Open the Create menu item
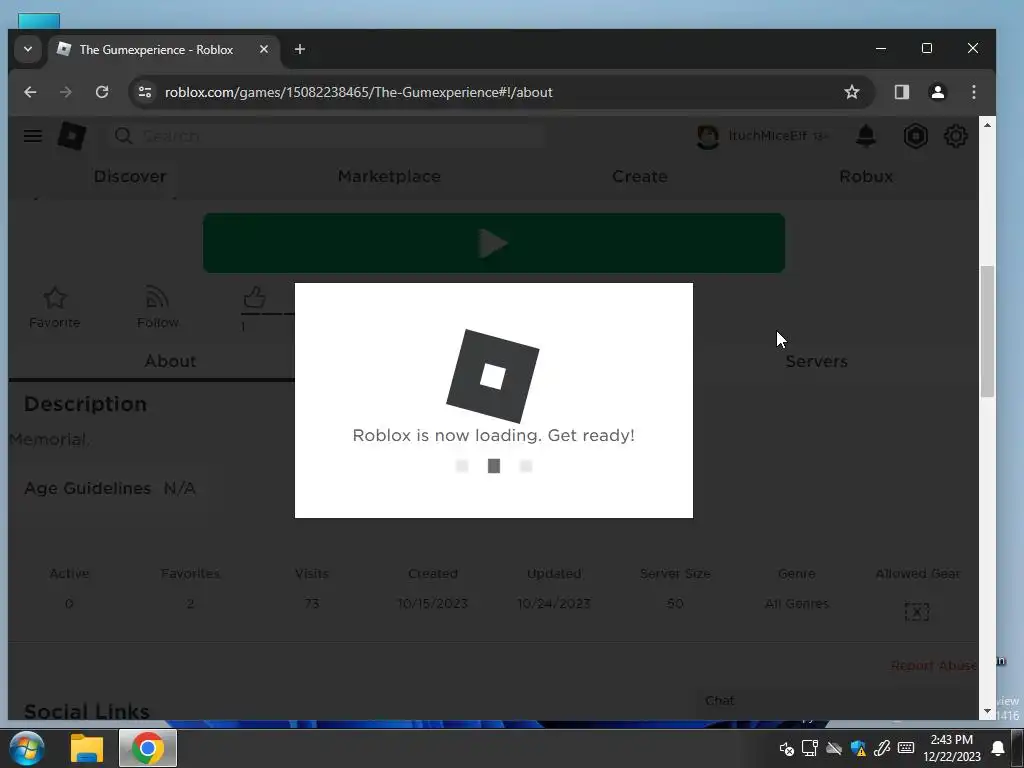The height and width of the screenshot is (768, 1024). pyautogui.click(x=639, y=176)
